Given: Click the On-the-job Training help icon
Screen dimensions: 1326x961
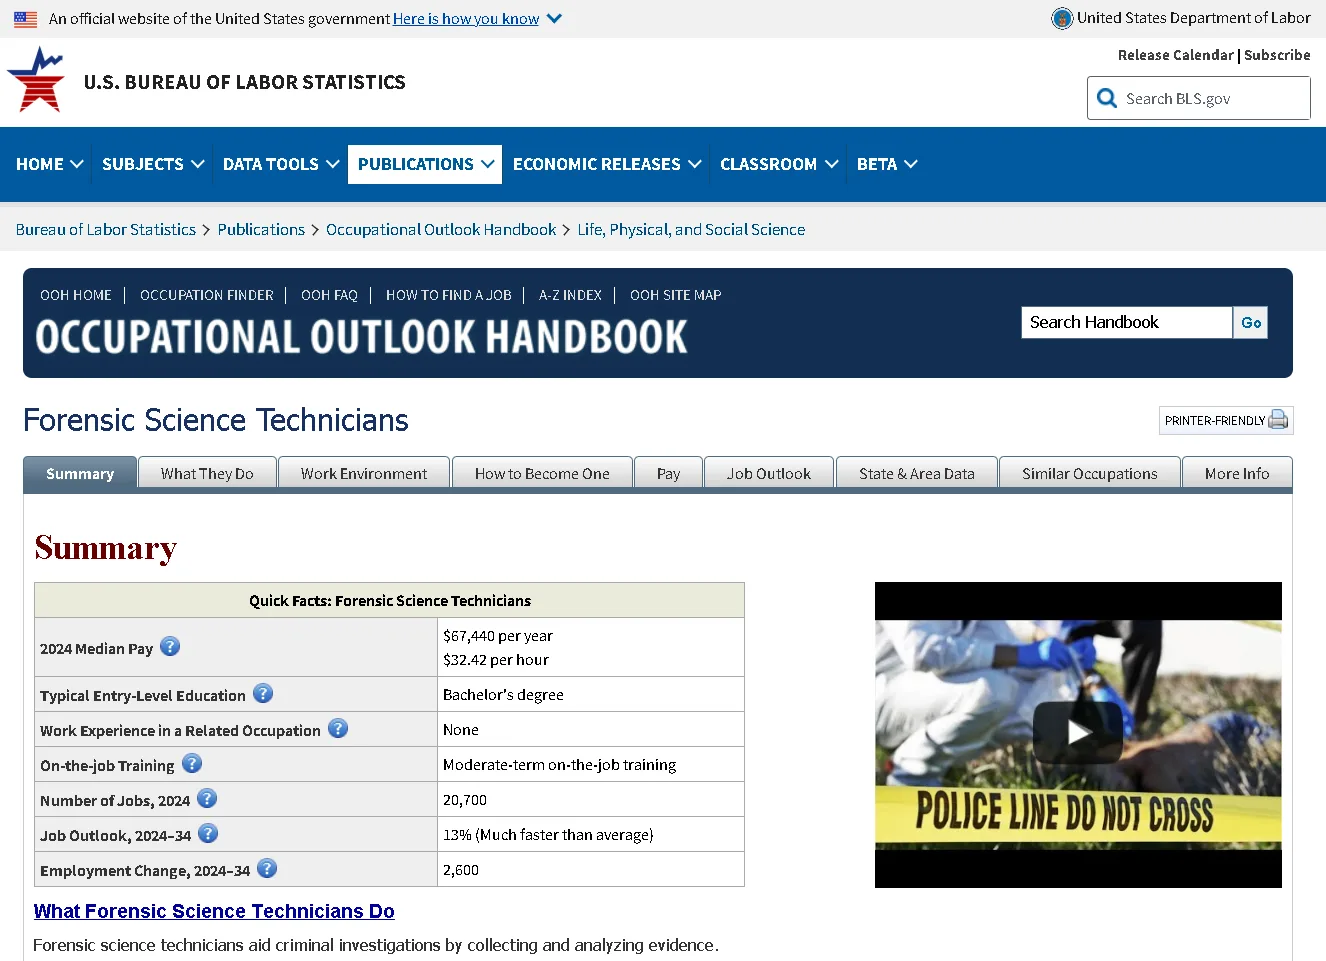Looking at the screenshot, I should [x=192, y=764].
